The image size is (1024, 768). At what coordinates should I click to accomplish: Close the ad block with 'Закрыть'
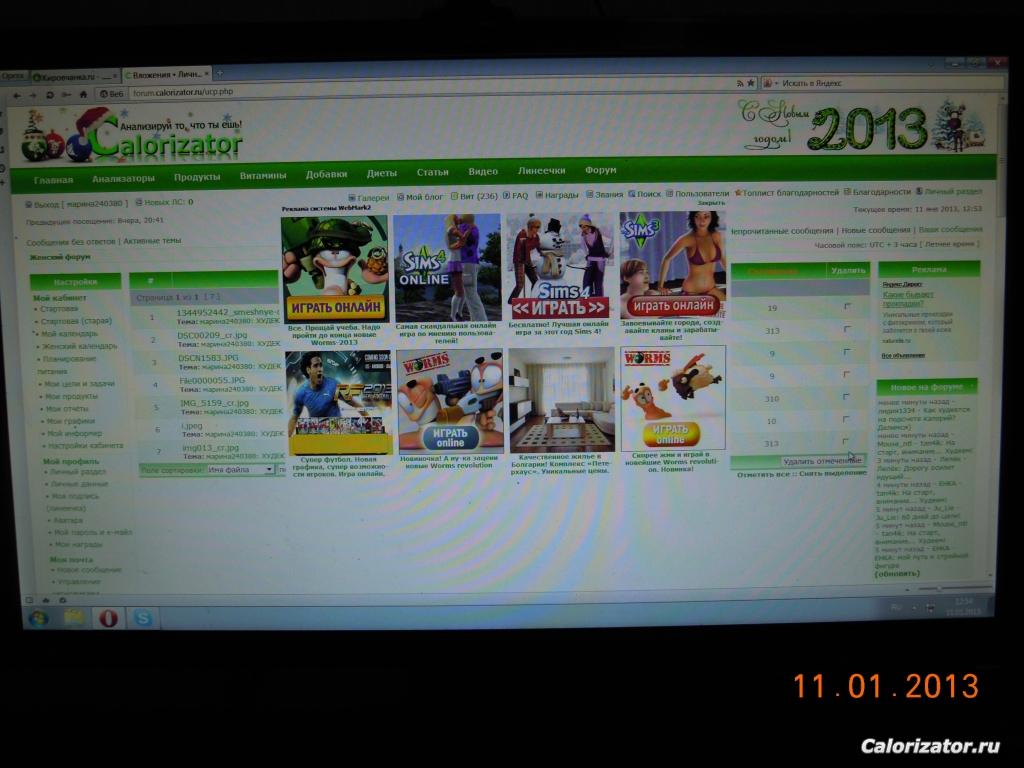click(711, 203)
